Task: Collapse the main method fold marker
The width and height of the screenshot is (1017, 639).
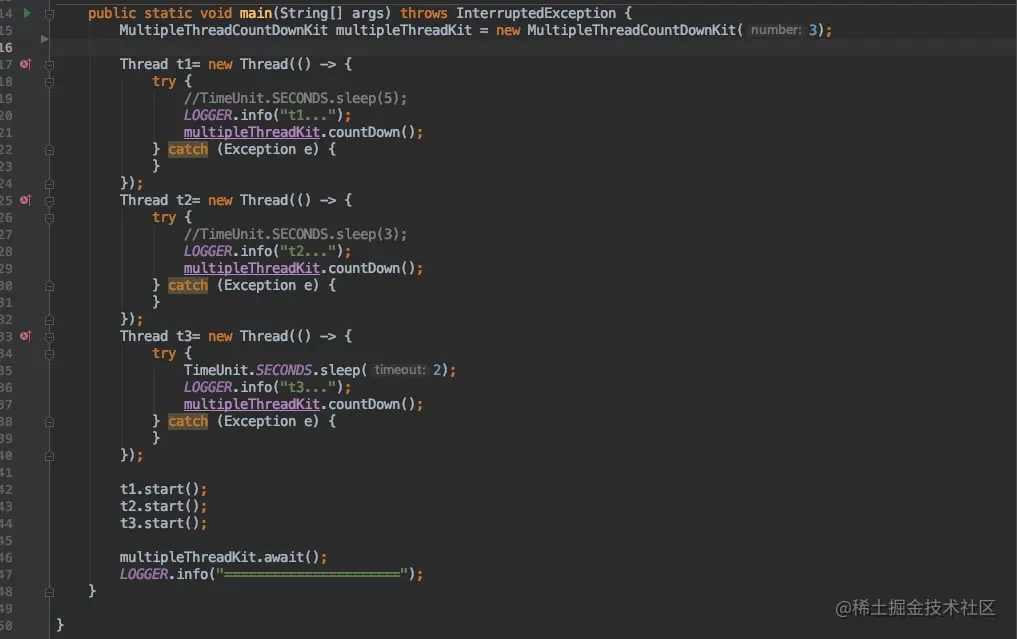Action: coord(49,13)
